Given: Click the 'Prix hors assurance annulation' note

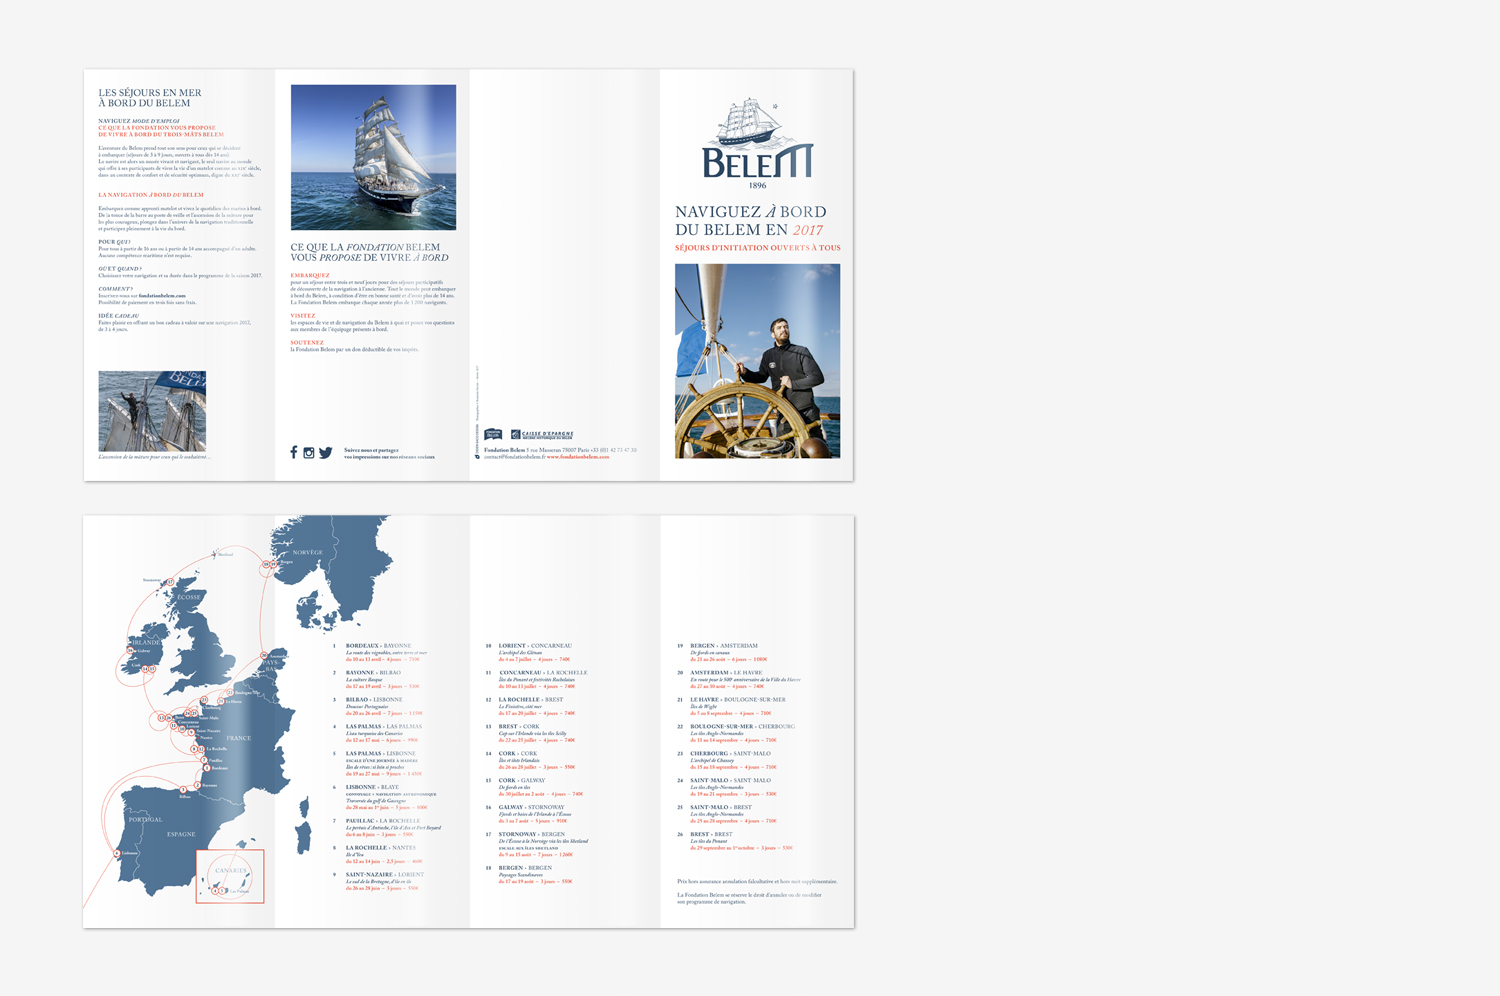Looking at the screenshot, I should [757, 882].
